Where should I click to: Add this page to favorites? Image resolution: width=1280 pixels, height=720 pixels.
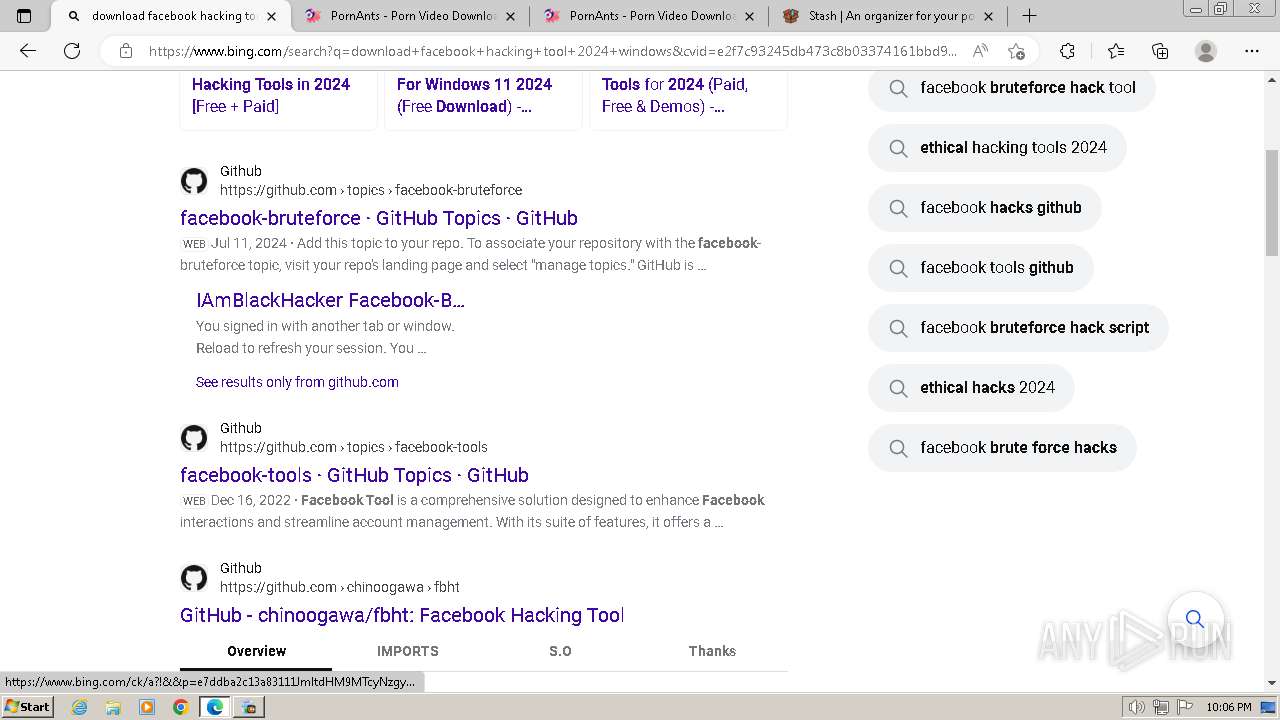pyautogui.click(x=1017, y=51)
